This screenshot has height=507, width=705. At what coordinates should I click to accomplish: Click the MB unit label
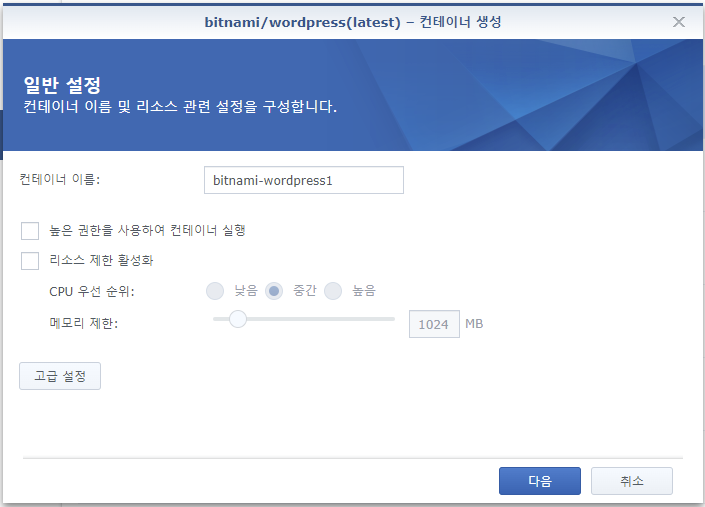[x=474, y=324]
